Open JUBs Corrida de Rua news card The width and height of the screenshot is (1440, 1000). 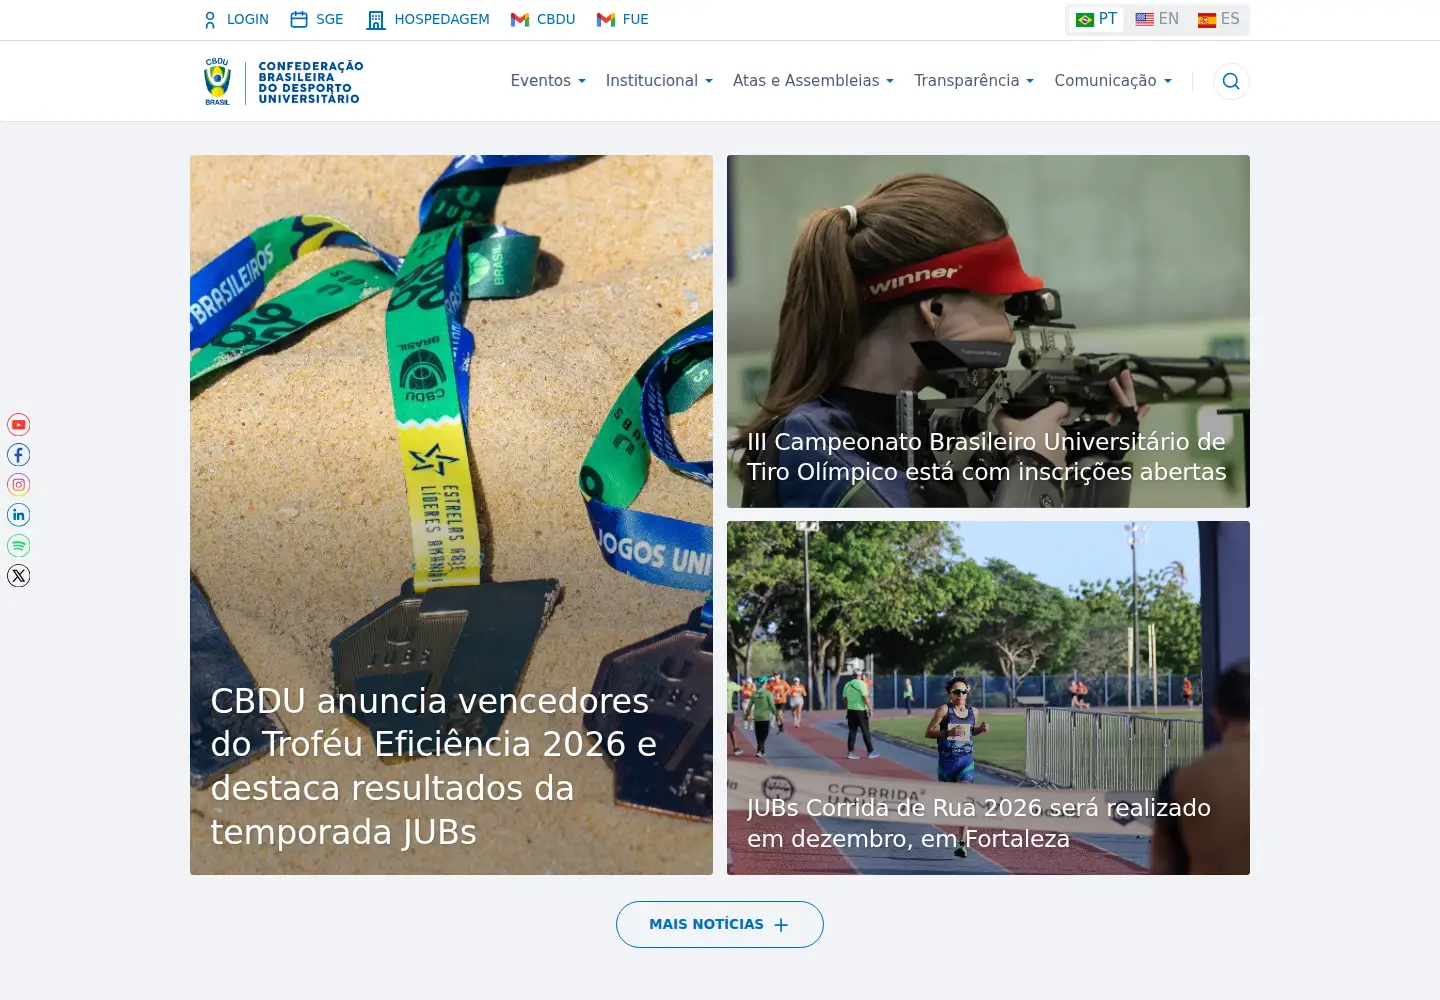point(988,698)
